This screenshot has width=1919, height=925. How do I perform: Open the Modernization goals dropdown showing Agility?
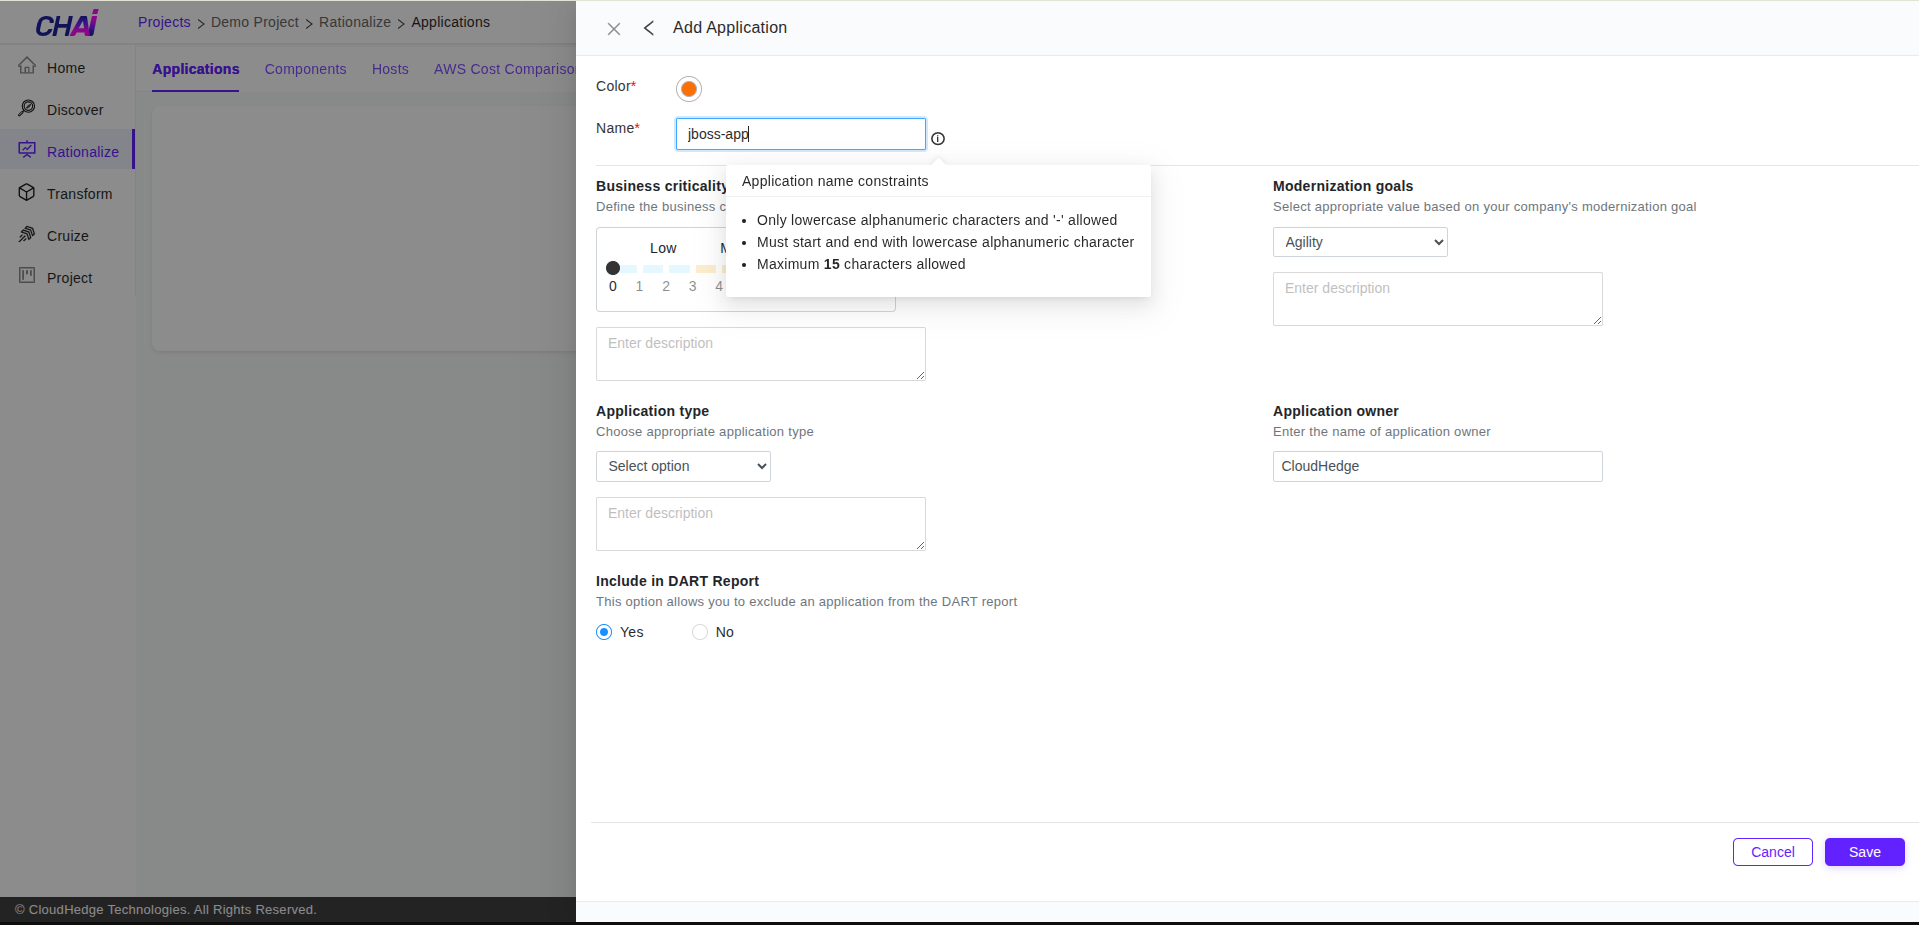pyautogui.click(x=1359, y=241)
